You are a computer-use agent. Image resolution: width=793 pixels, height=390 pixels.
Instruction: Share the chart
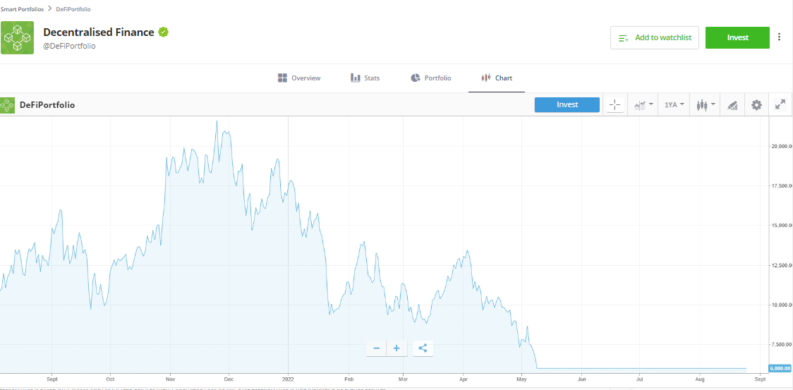(x=423, y=348)
